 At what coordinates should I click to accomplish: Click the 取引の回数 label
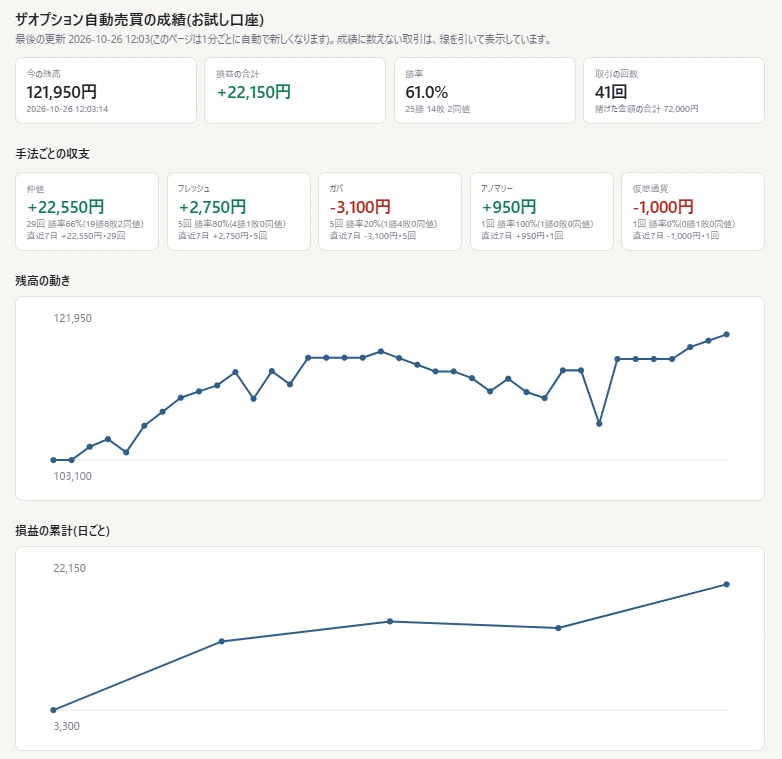point(616,74)
